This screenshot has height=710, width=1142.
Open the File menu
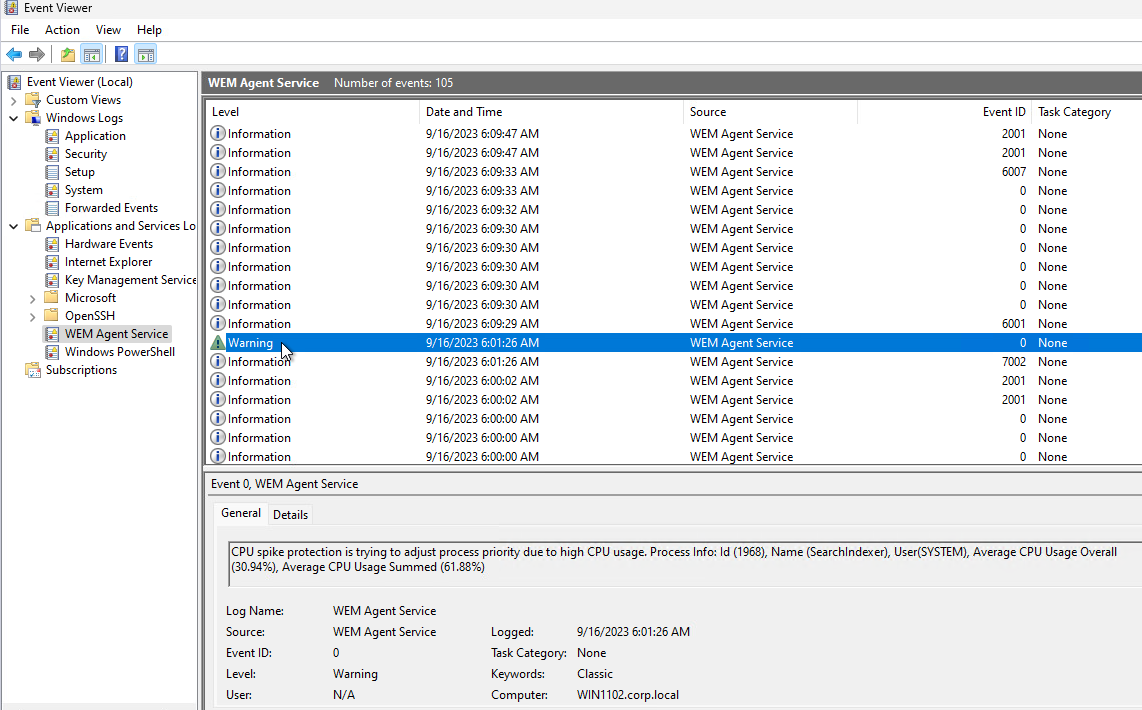click(x=20, y=30)
